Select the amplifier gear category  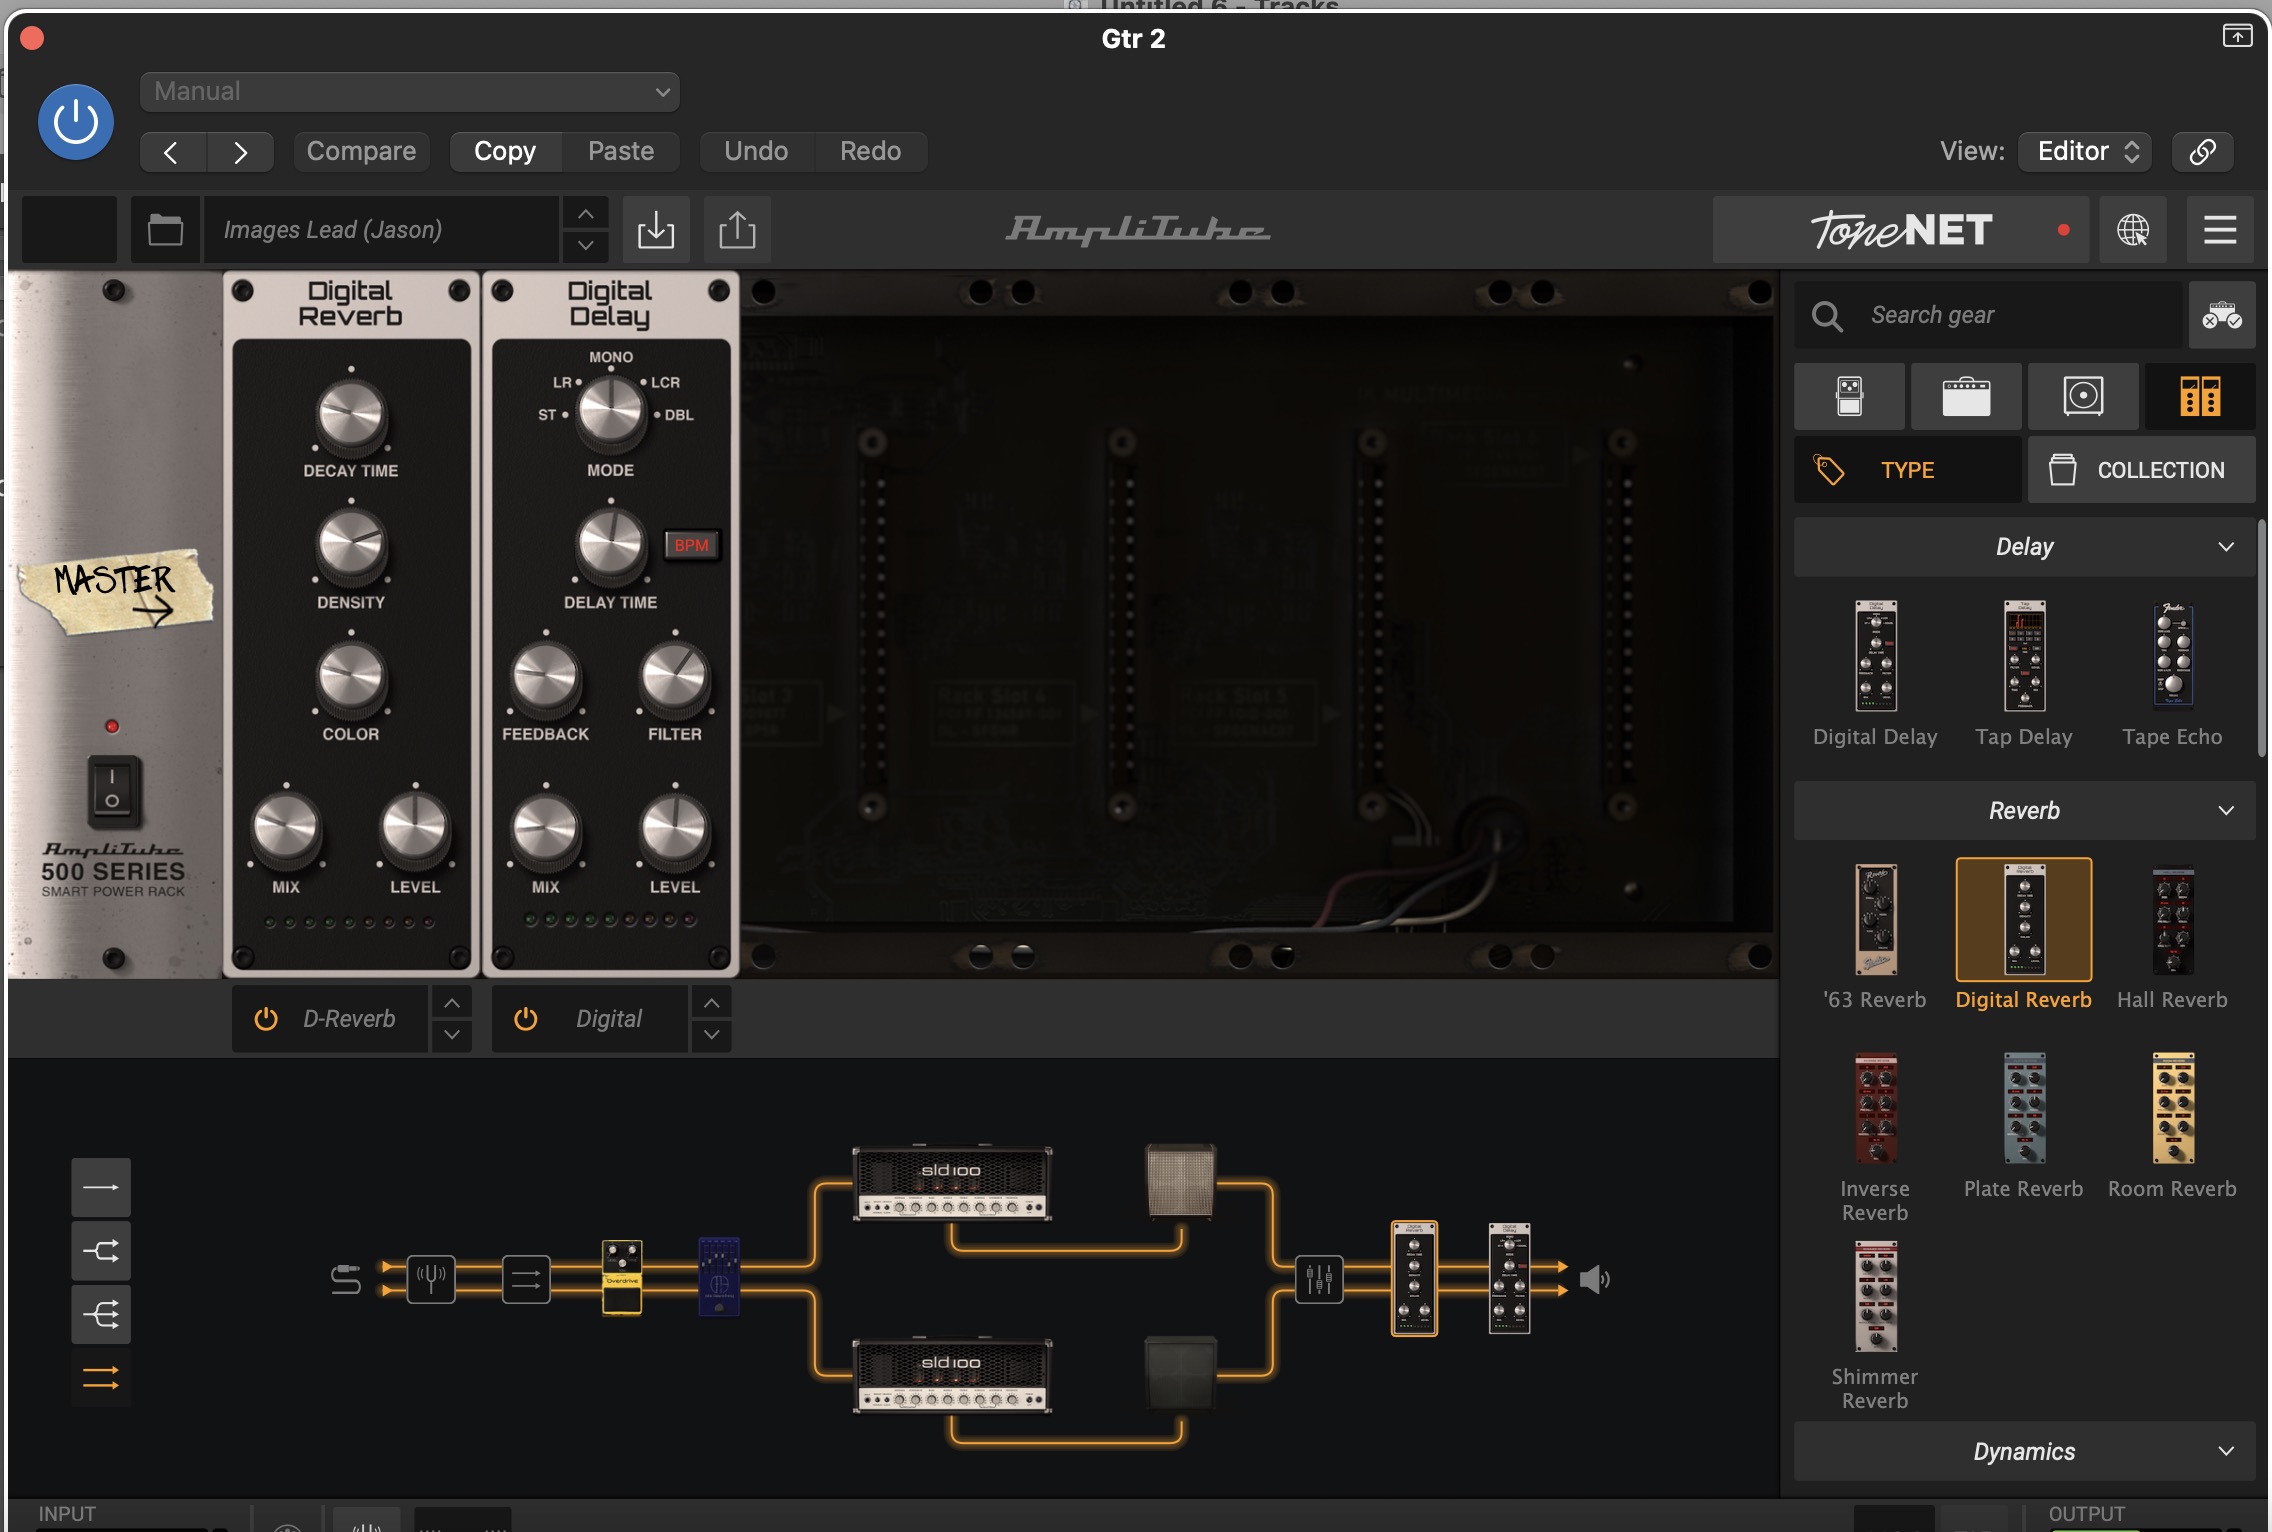tap(1966, 397)
